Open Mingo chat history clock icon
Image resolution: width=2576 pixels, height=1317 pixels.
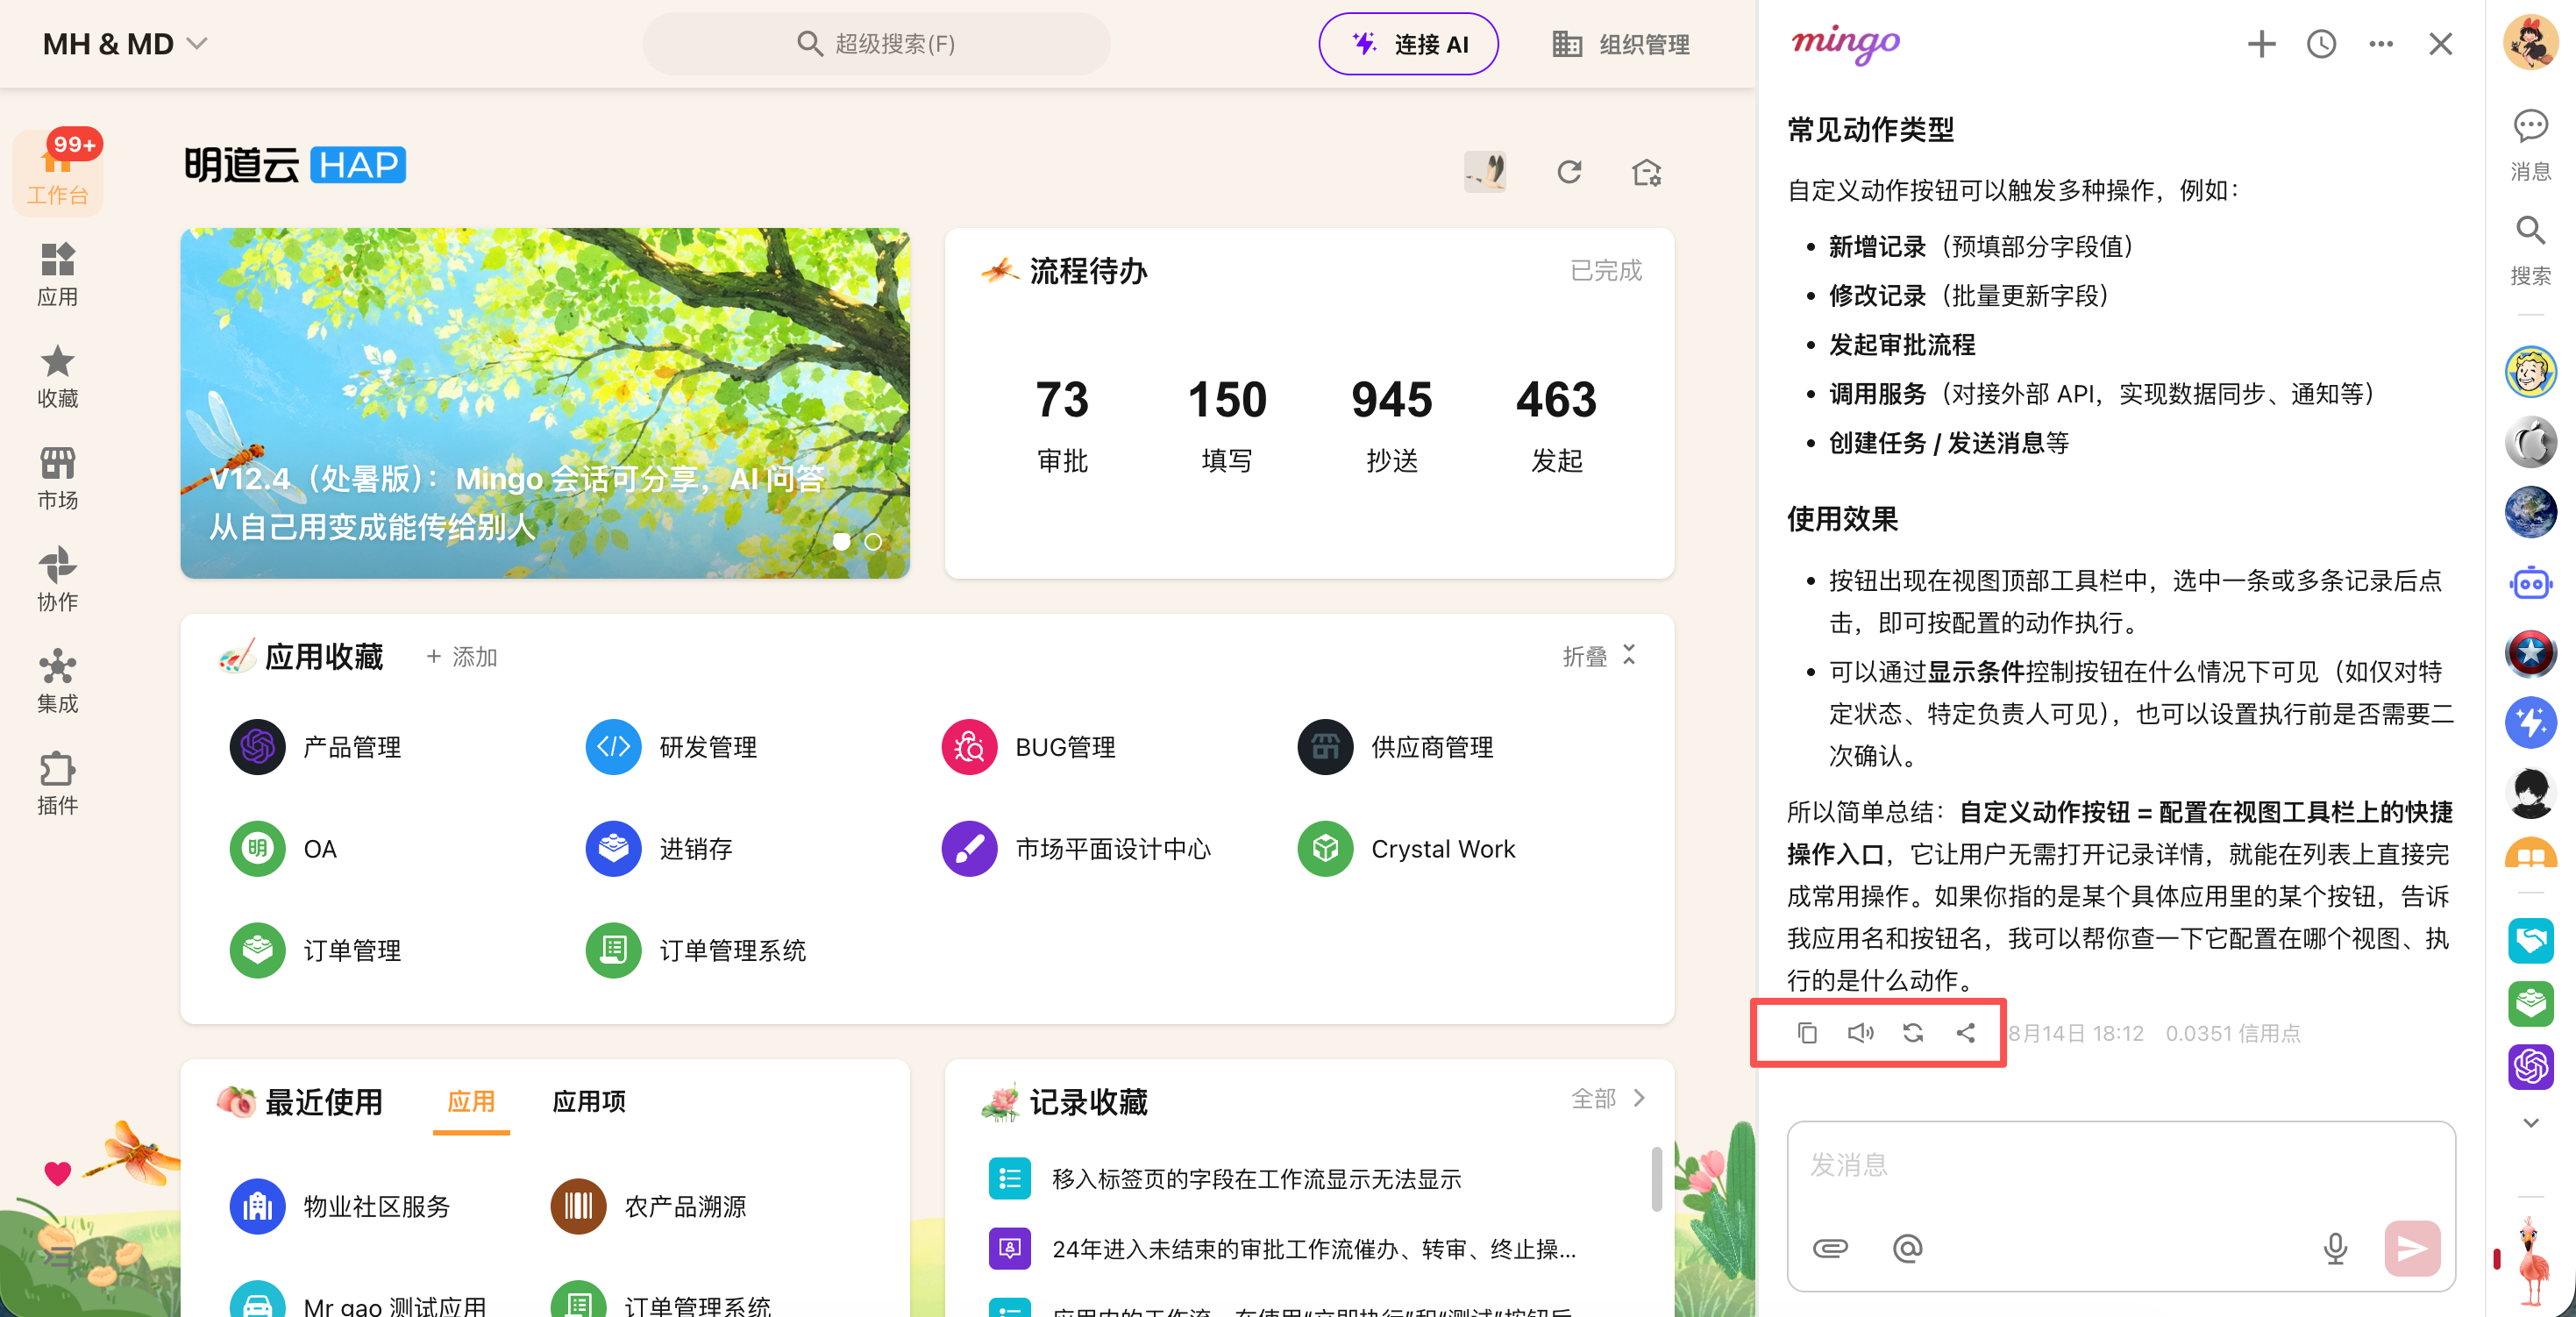tap(2321, 44)
